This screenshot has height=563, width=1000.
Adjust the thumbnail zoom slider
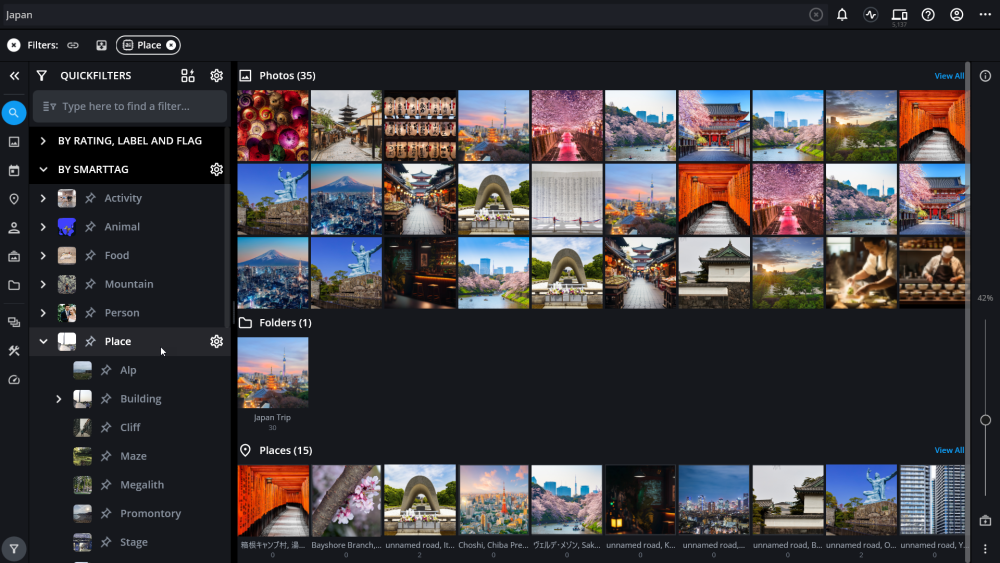click(x=985, y=420)
